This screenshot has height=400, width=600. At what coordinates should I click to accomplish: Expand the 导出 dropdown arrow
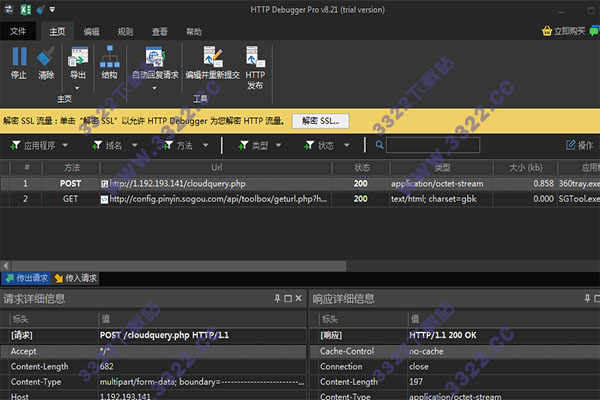tap(77, 88)
